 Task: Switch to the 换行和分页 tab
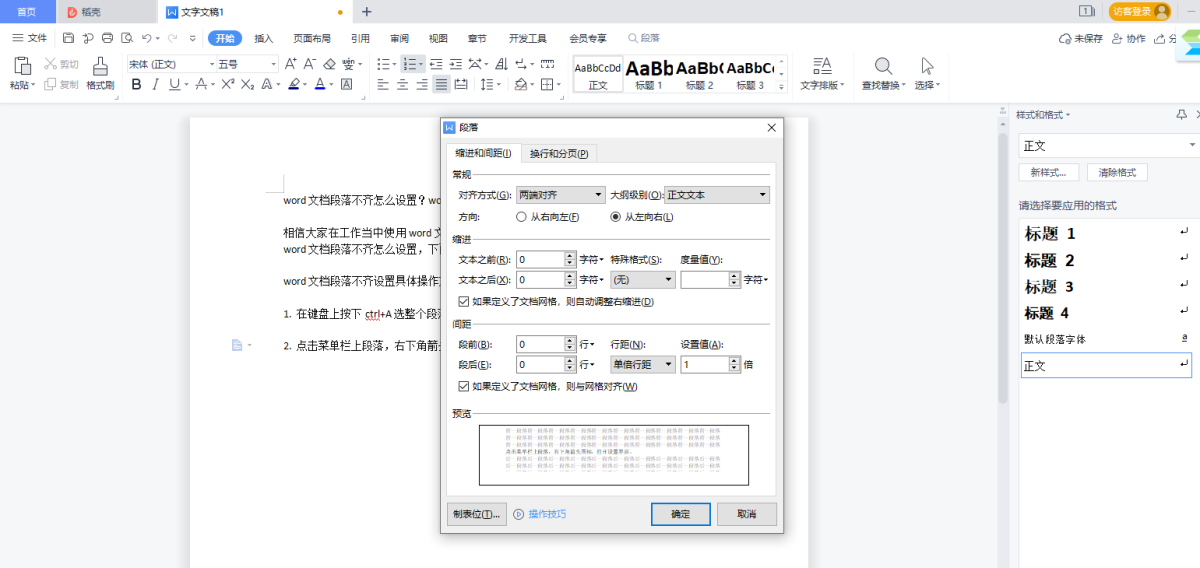click(559, 153)
